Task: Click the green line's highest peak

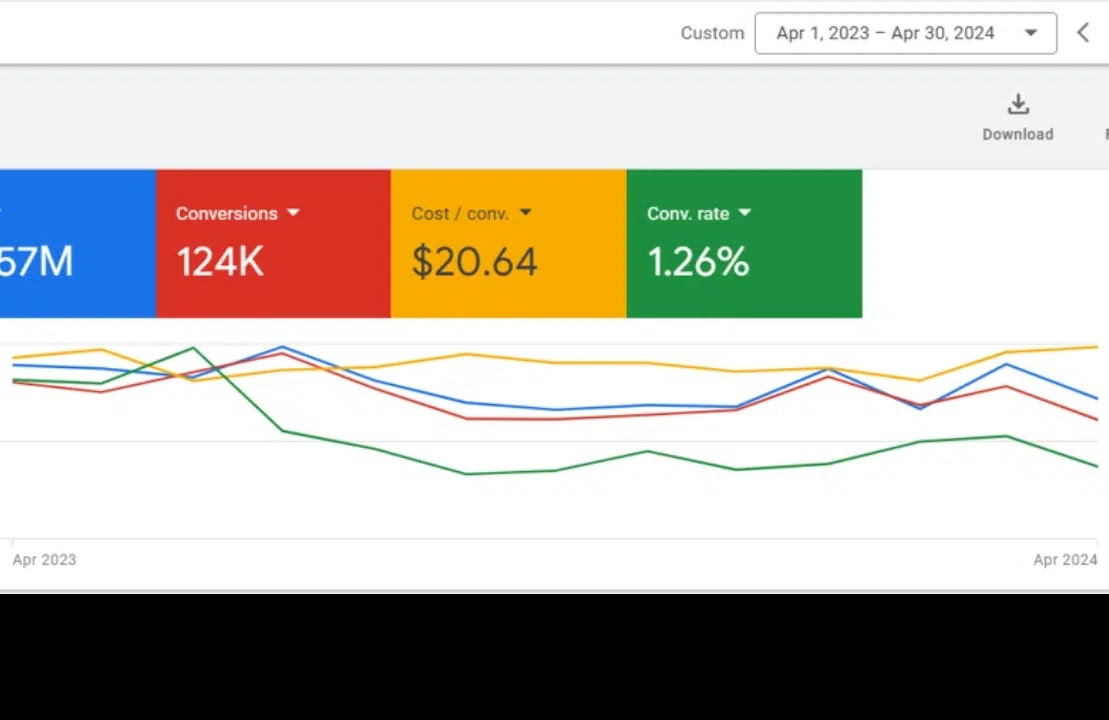Action: pos(193,348)
